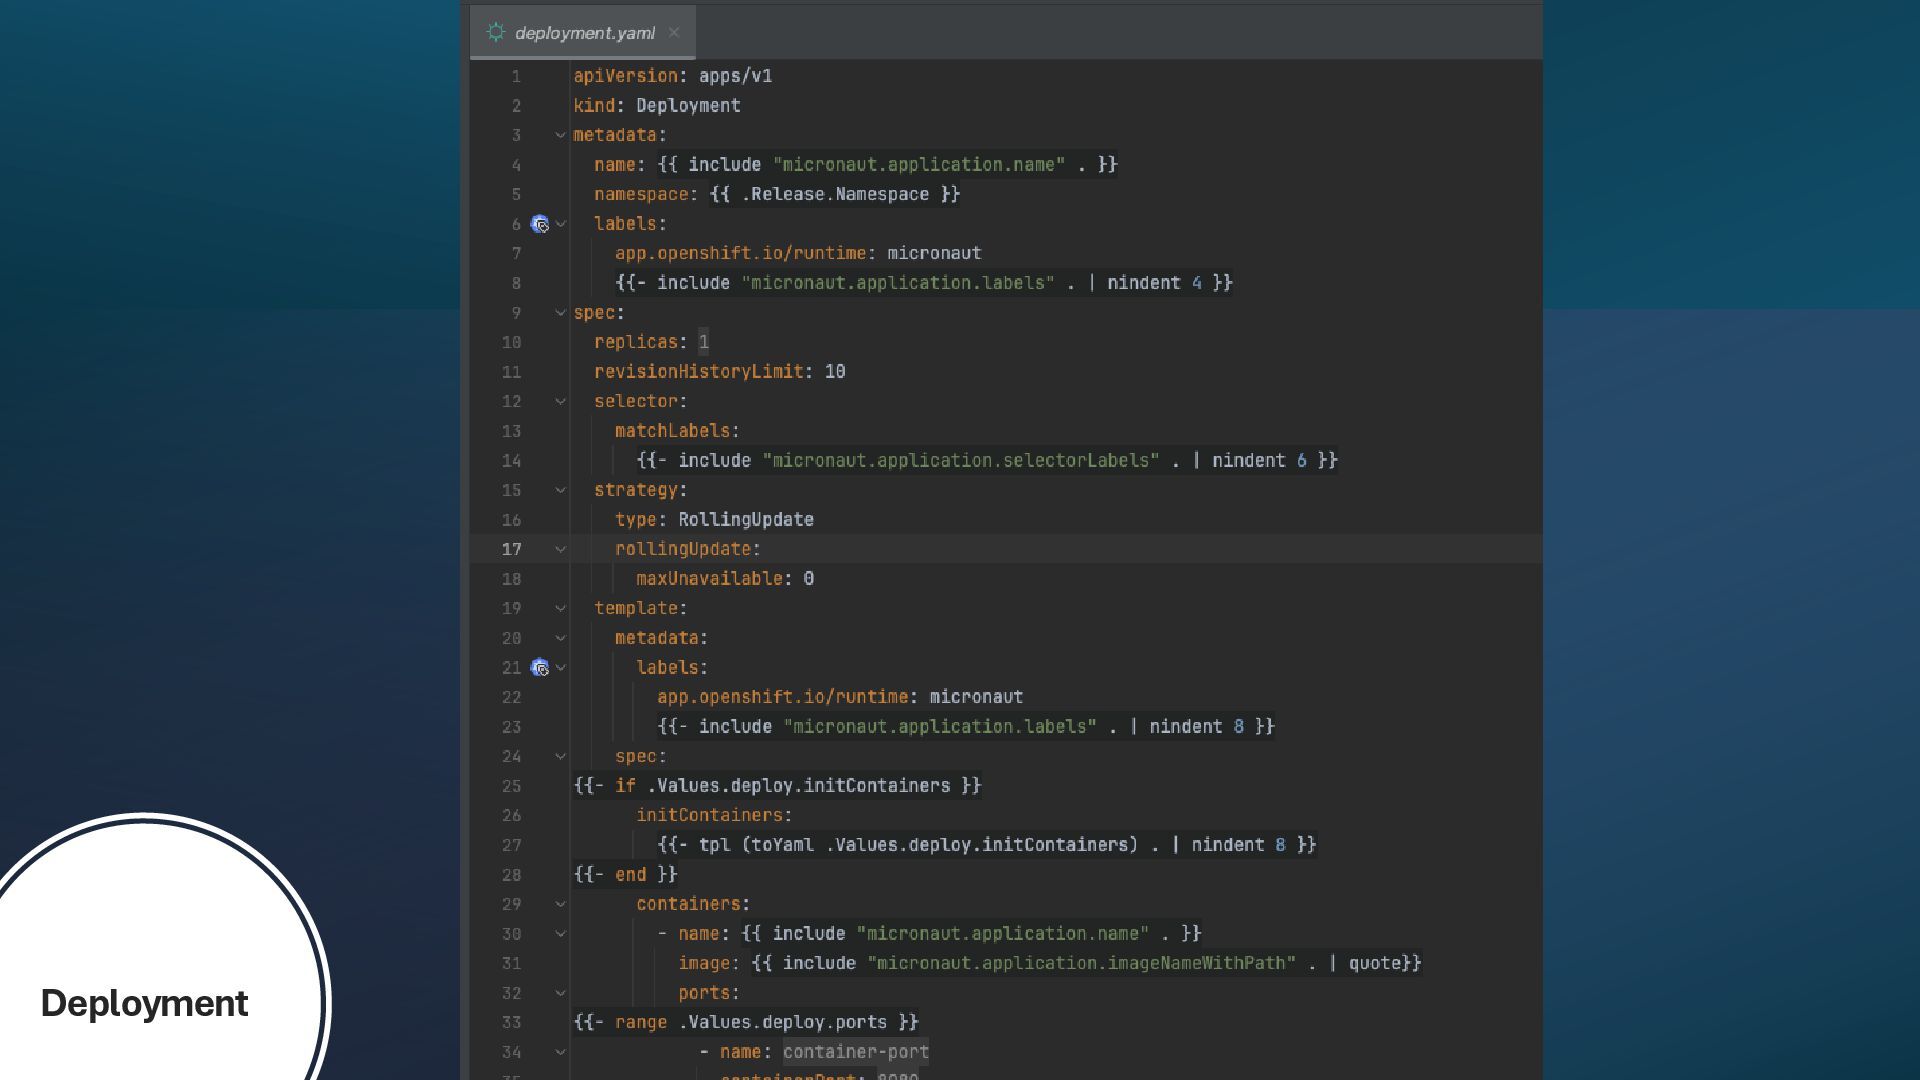
Task: Fold the ports section on line 32
Action: (x=561, y=994)
